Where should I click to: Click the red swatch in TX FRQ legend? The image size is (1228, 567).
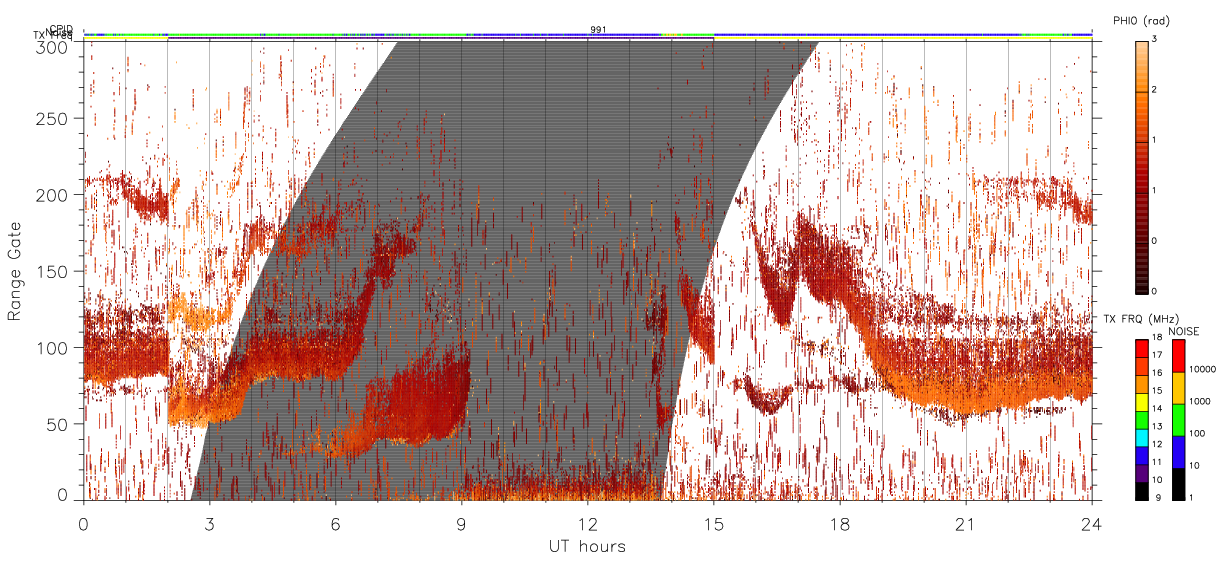(x=1141, y=348)
